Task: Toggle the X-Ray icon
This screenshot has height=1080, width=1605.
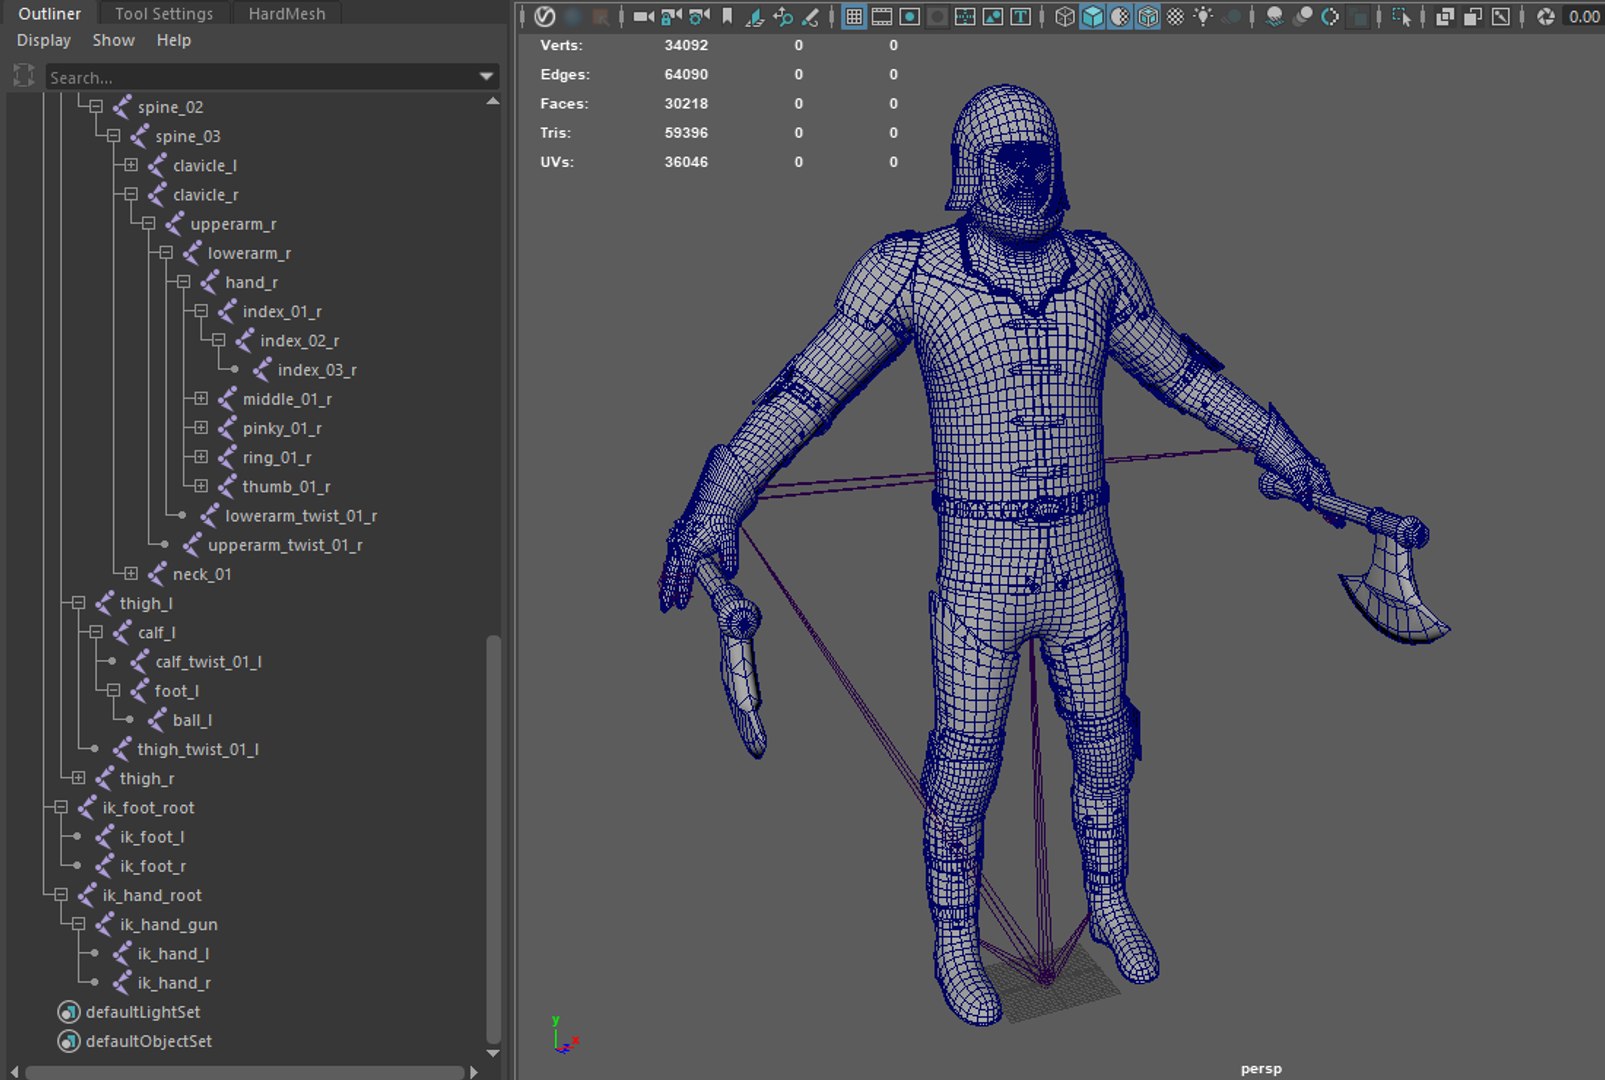Action: coord(1445,16)
